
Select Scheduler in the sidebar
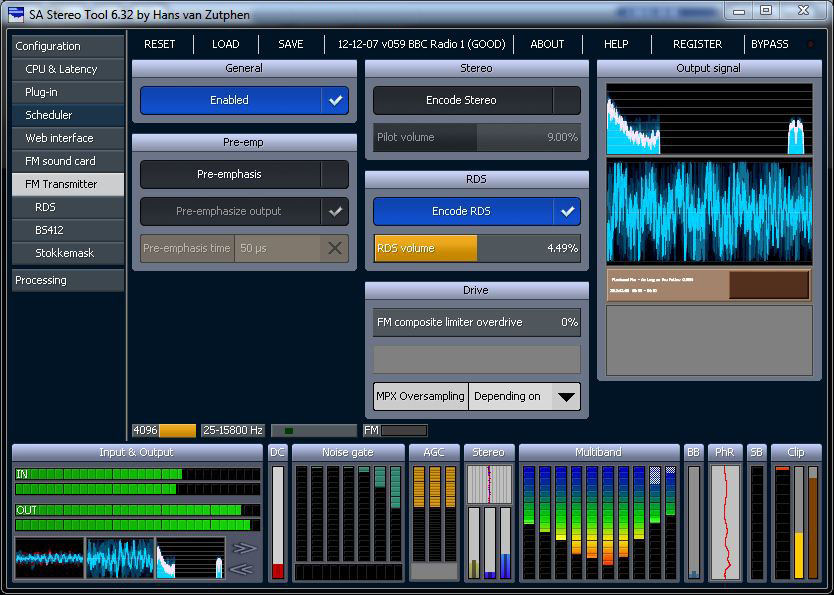pos(68,115)
